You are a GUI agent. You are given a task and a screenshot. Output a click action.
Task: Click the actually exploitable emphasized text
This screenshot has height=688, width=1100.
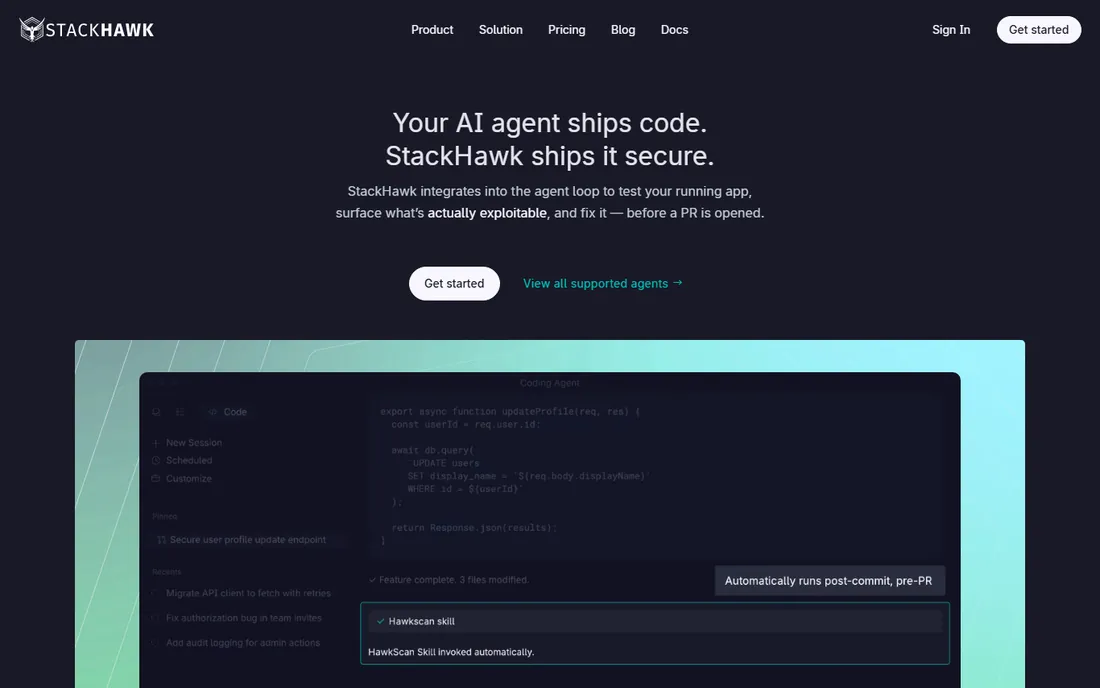point(487,213)
